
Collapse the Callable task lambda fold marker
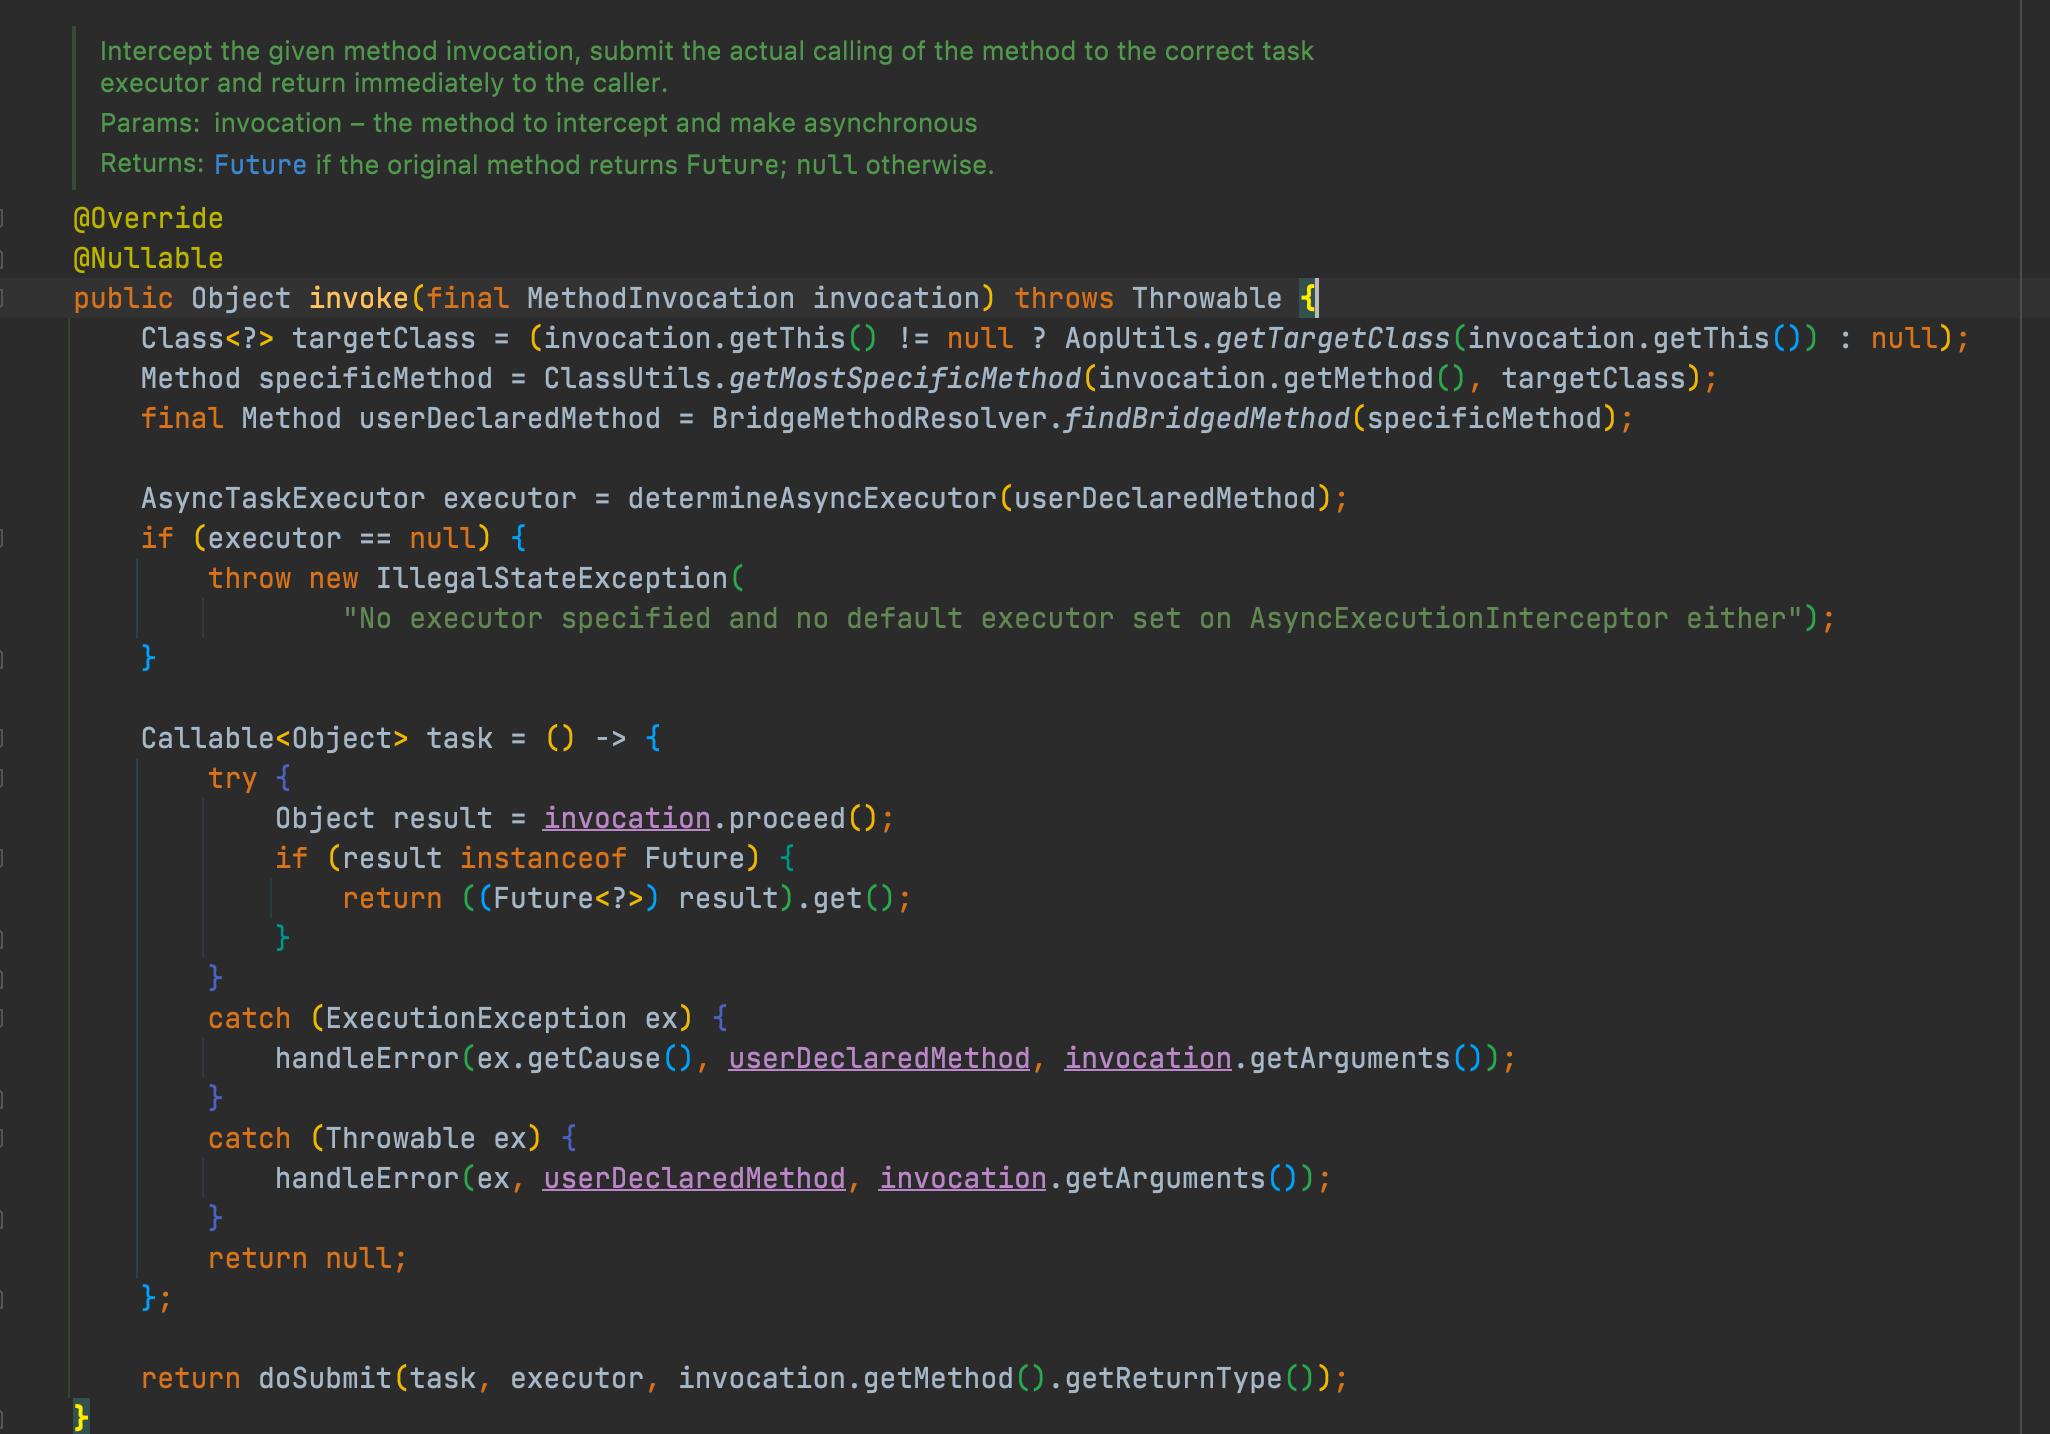3,738
